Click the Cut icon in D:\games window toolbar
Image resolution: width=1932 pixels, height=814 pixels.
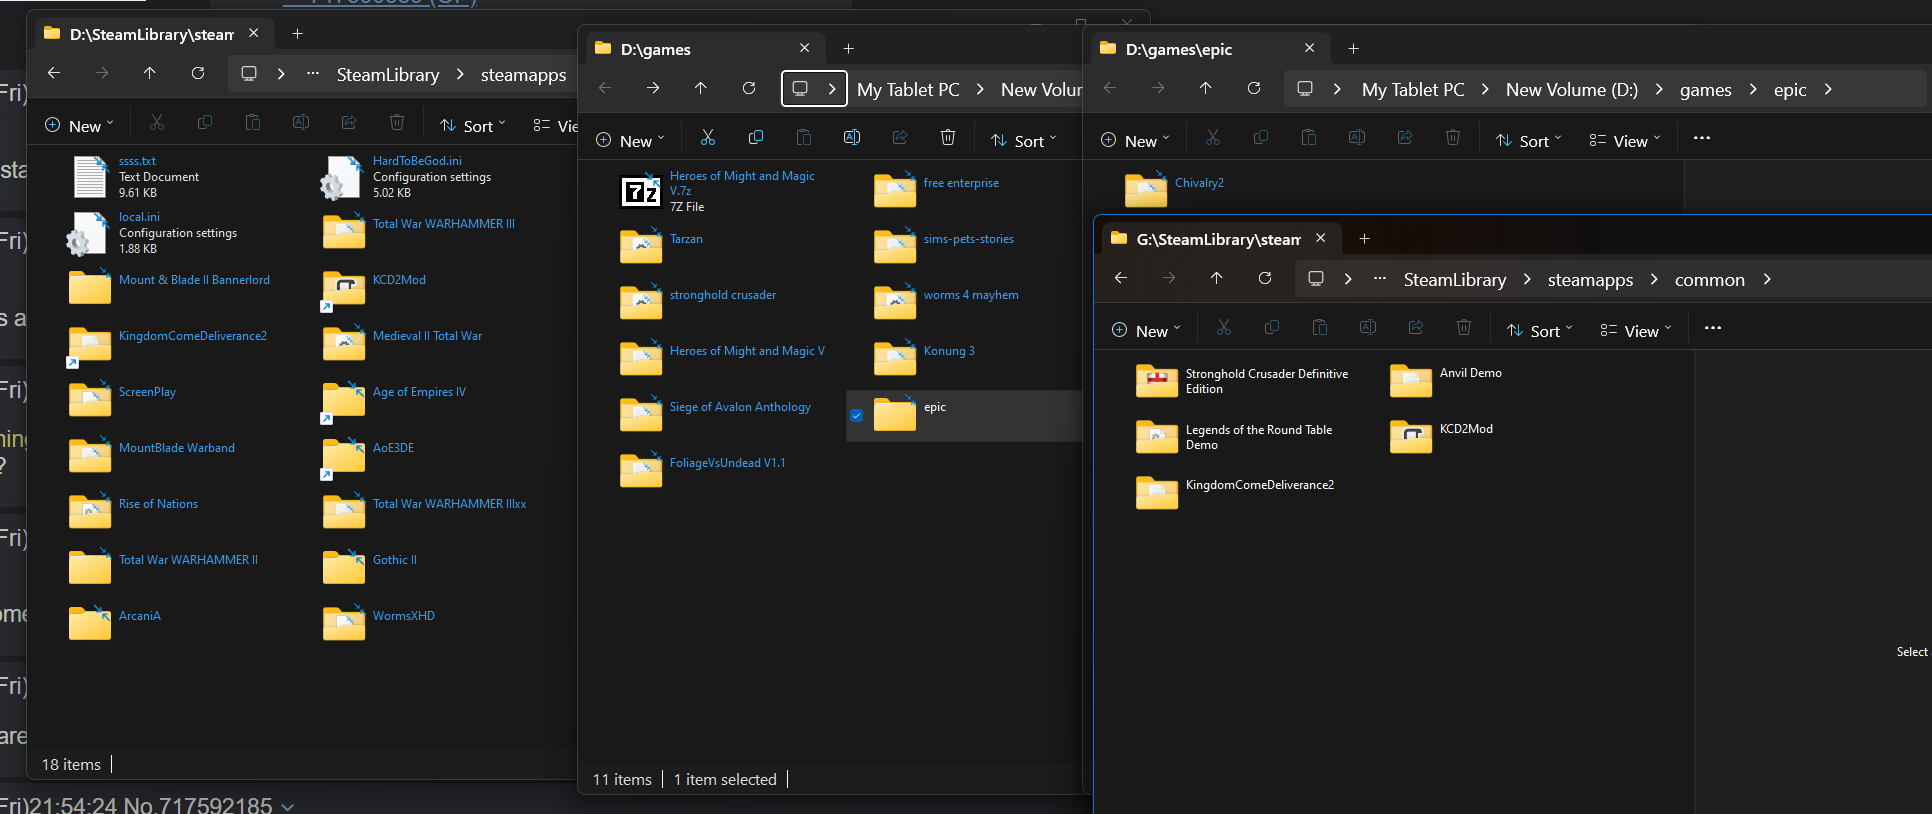pos(708,138)
